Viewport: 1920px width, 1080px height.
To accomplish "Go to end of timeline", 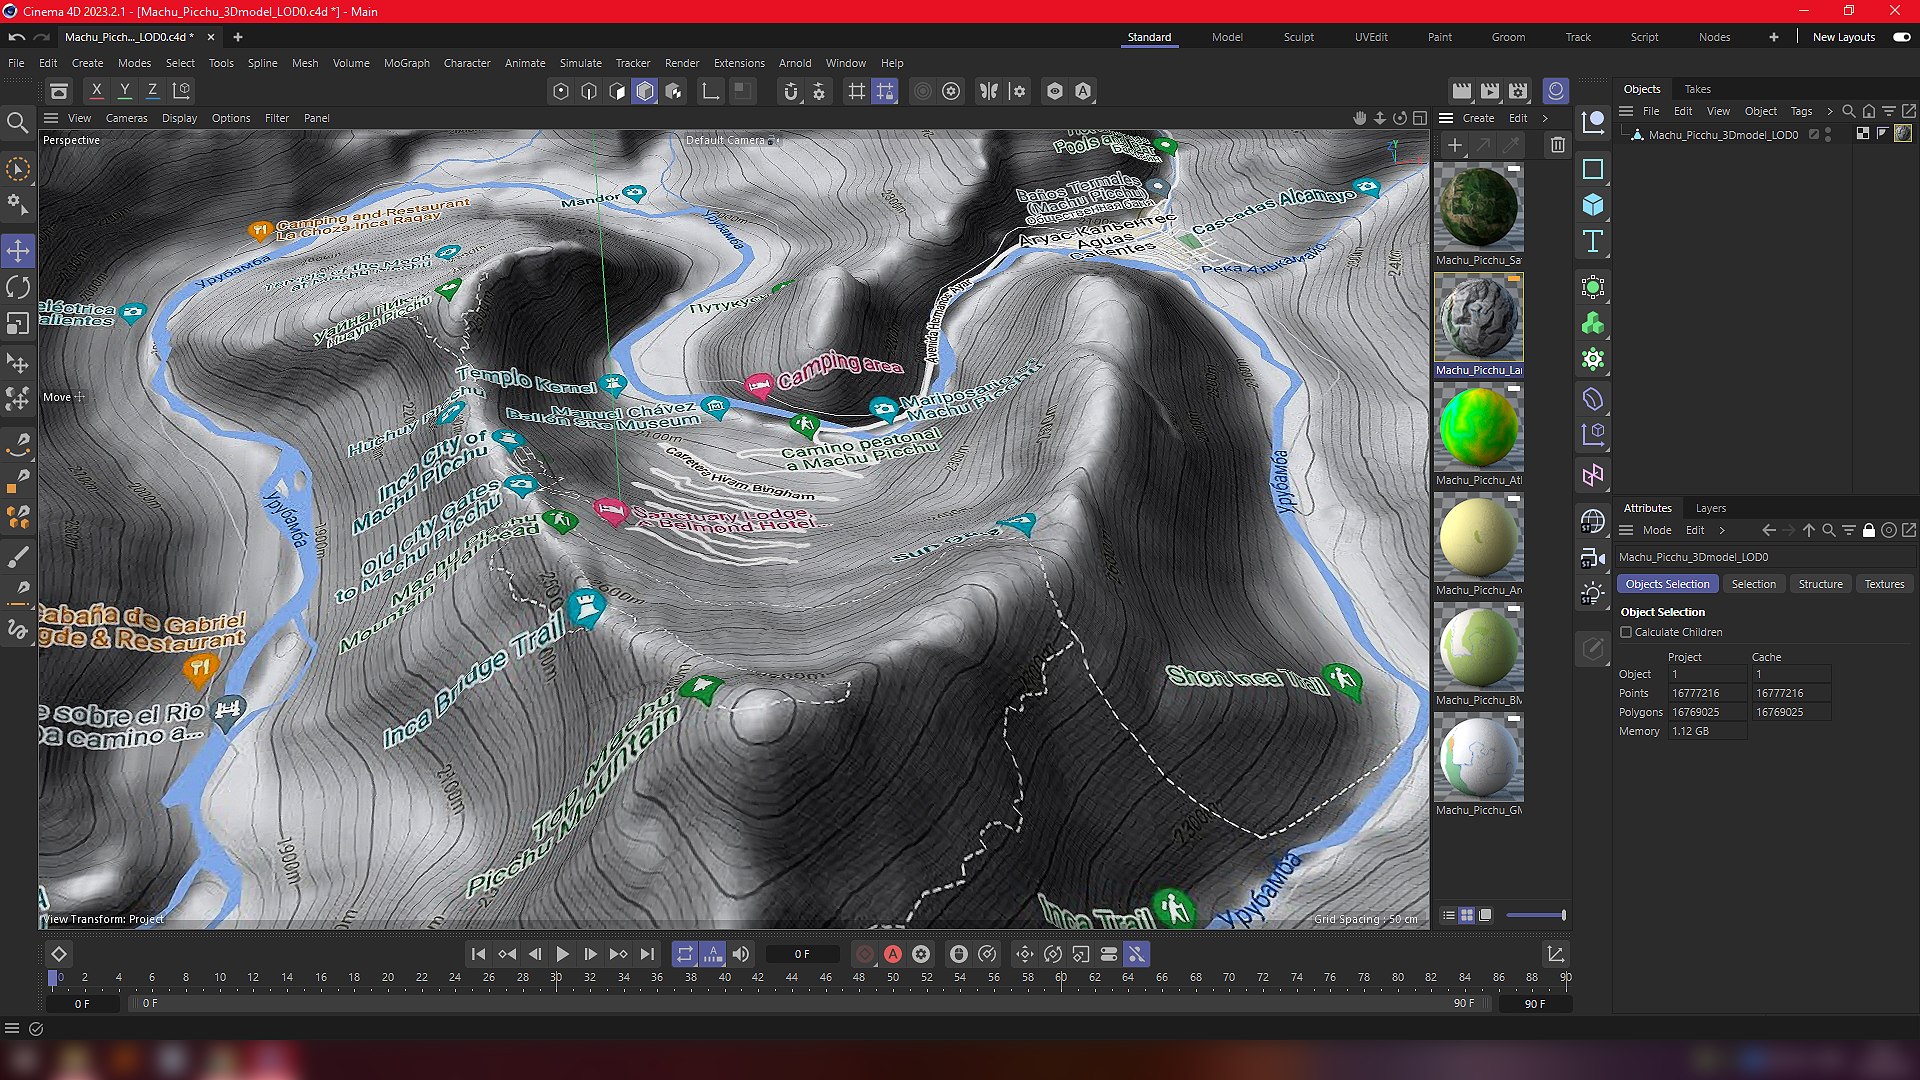I will [647, 954].
